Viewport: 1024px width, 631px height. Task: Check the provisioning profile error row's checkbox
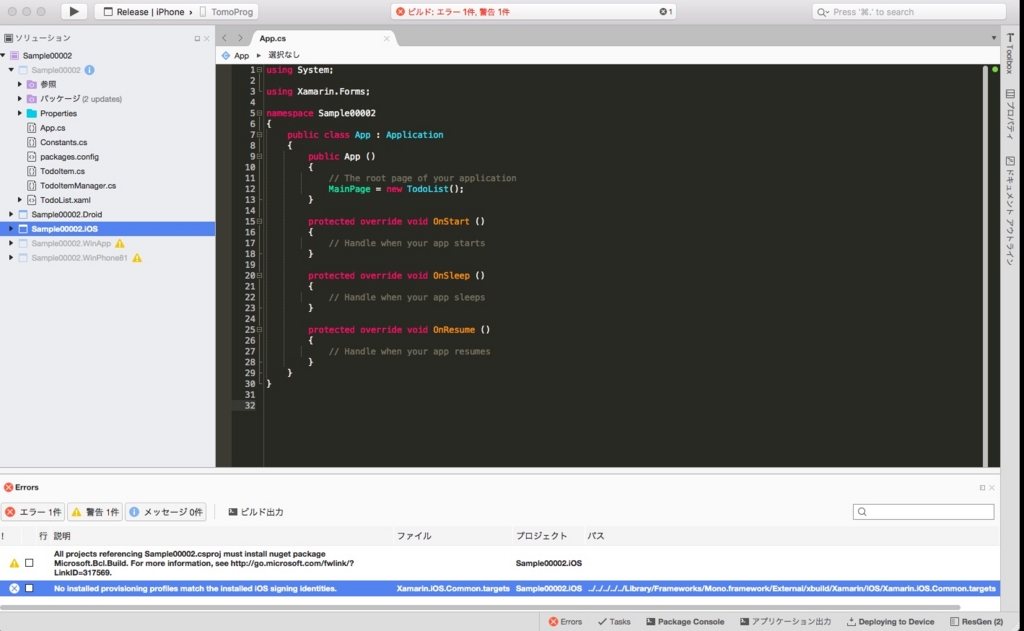(x=29, y=589)
